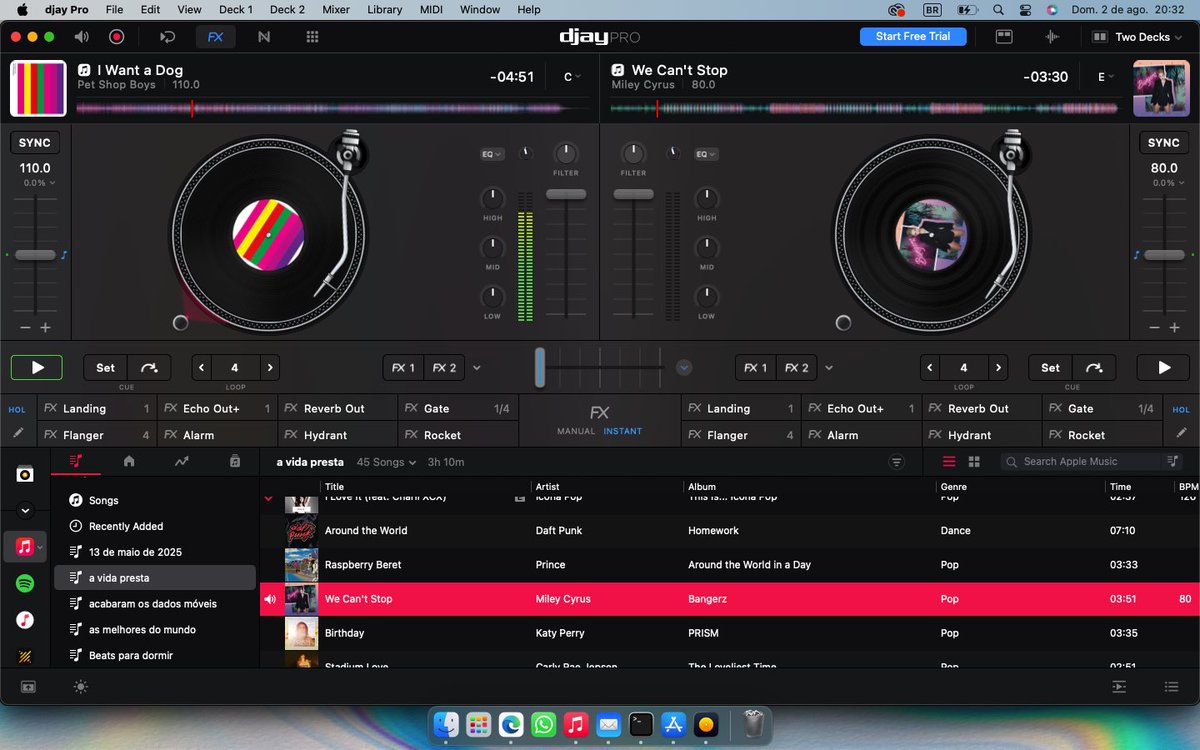Open the Spotify source in the sidebar
Viewport: 1200px width, 750px height.
tap(25, 583)
